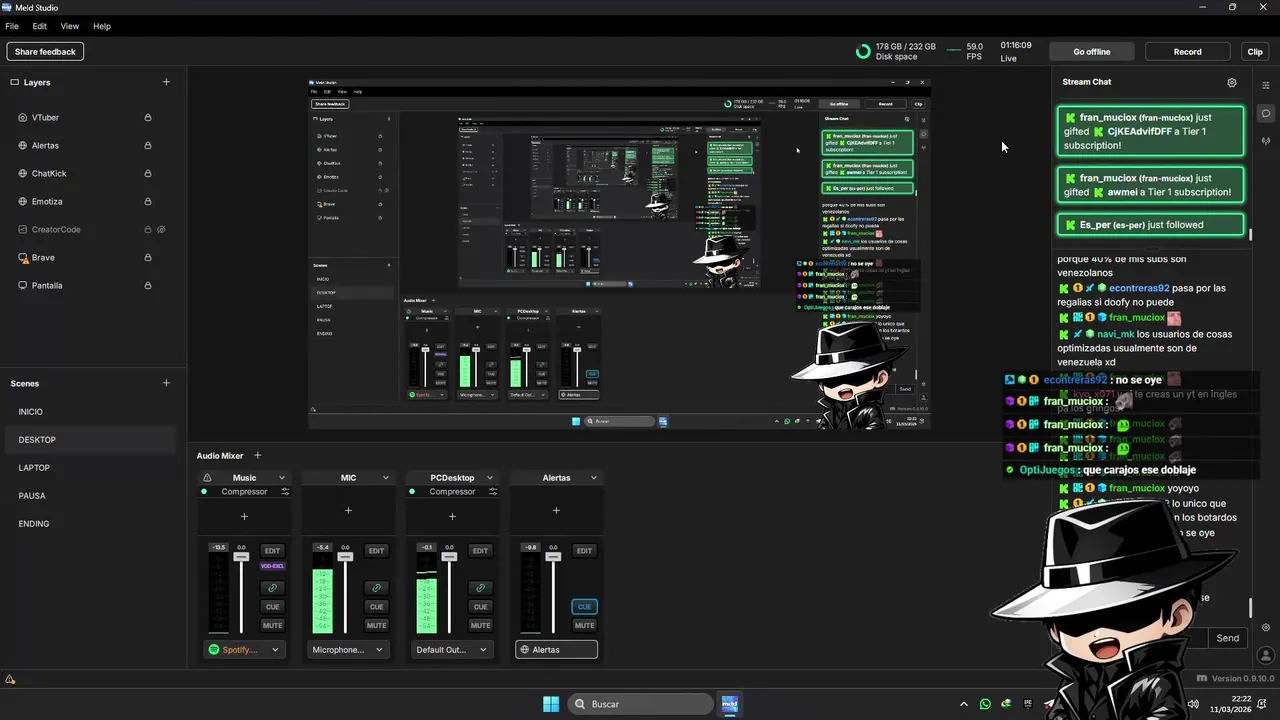Add an effect to the Music track

point(244,517)
